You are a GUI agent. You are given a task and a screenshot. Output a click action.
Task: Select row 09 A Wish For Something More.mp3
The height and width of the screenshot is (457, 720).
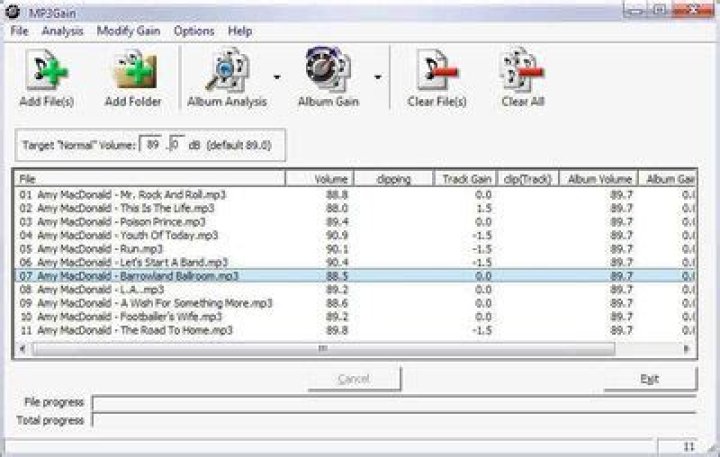(354, 303)
